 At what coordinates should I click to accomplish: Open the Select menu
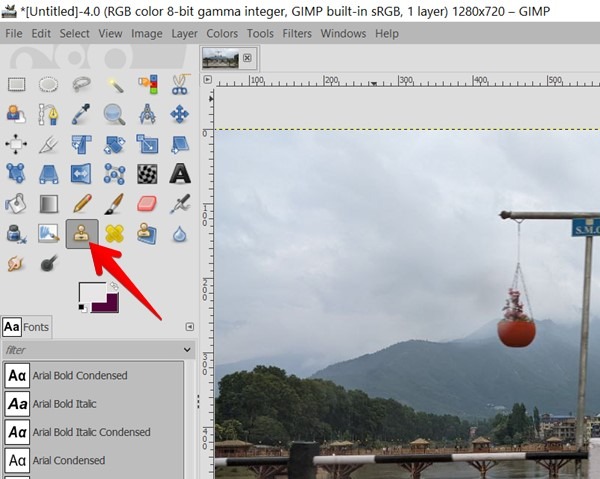[x=74, y=34]
